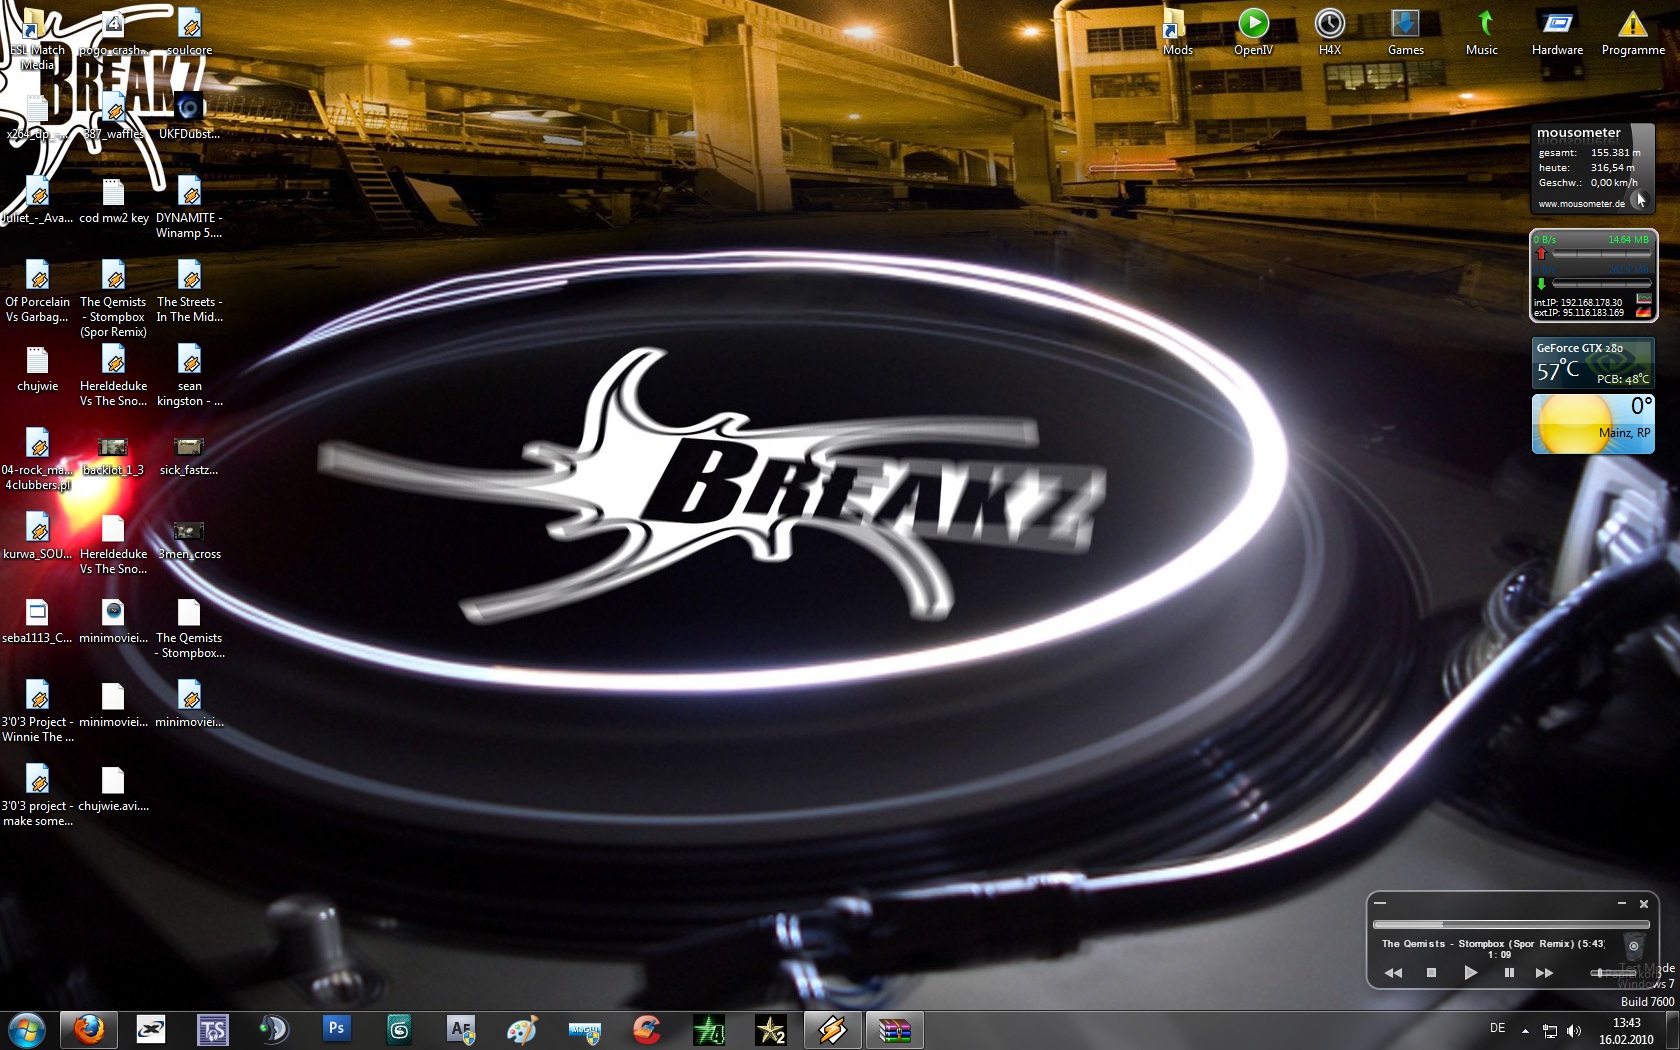This screenshot has width=1680, height=1050.
Task: Pause the Qemists track in mini player
Action: pos(1509,973)
